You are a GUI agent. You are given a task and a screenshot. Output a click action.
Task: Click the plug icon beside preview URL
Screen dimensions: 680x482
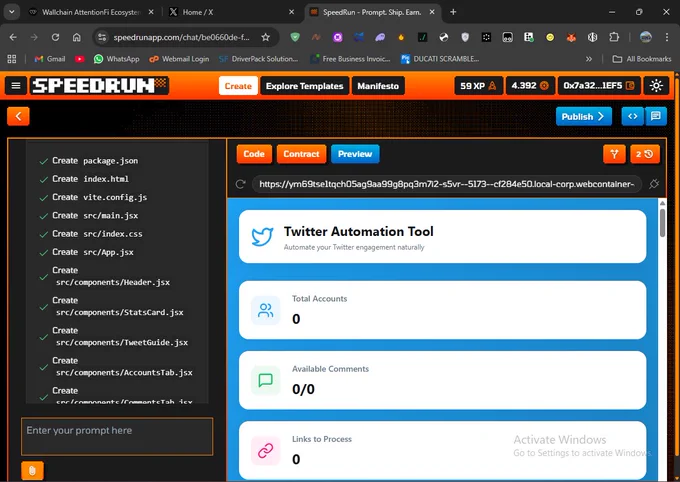tap(654, 184)
